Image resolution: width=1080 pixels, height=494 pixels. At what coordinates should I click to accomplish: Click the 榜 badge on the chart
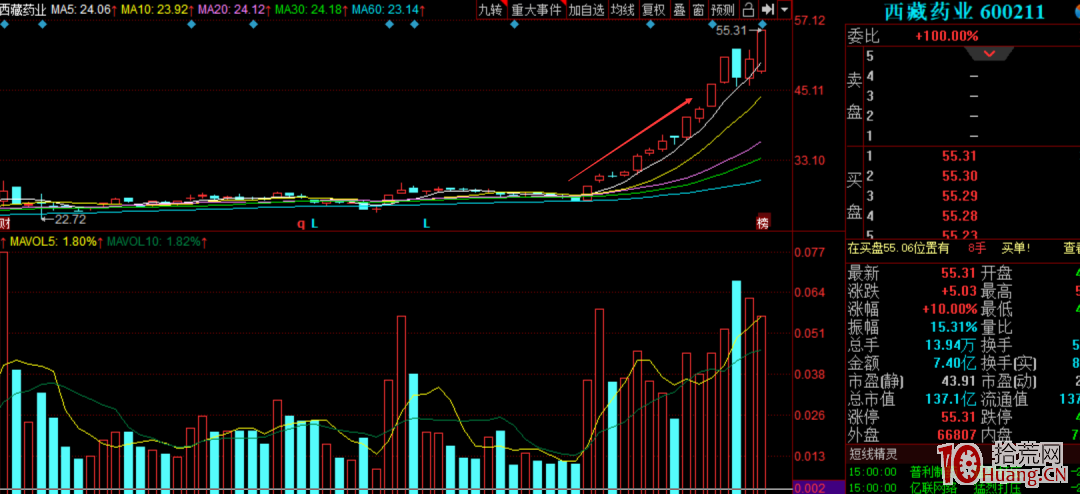(762, 222)
